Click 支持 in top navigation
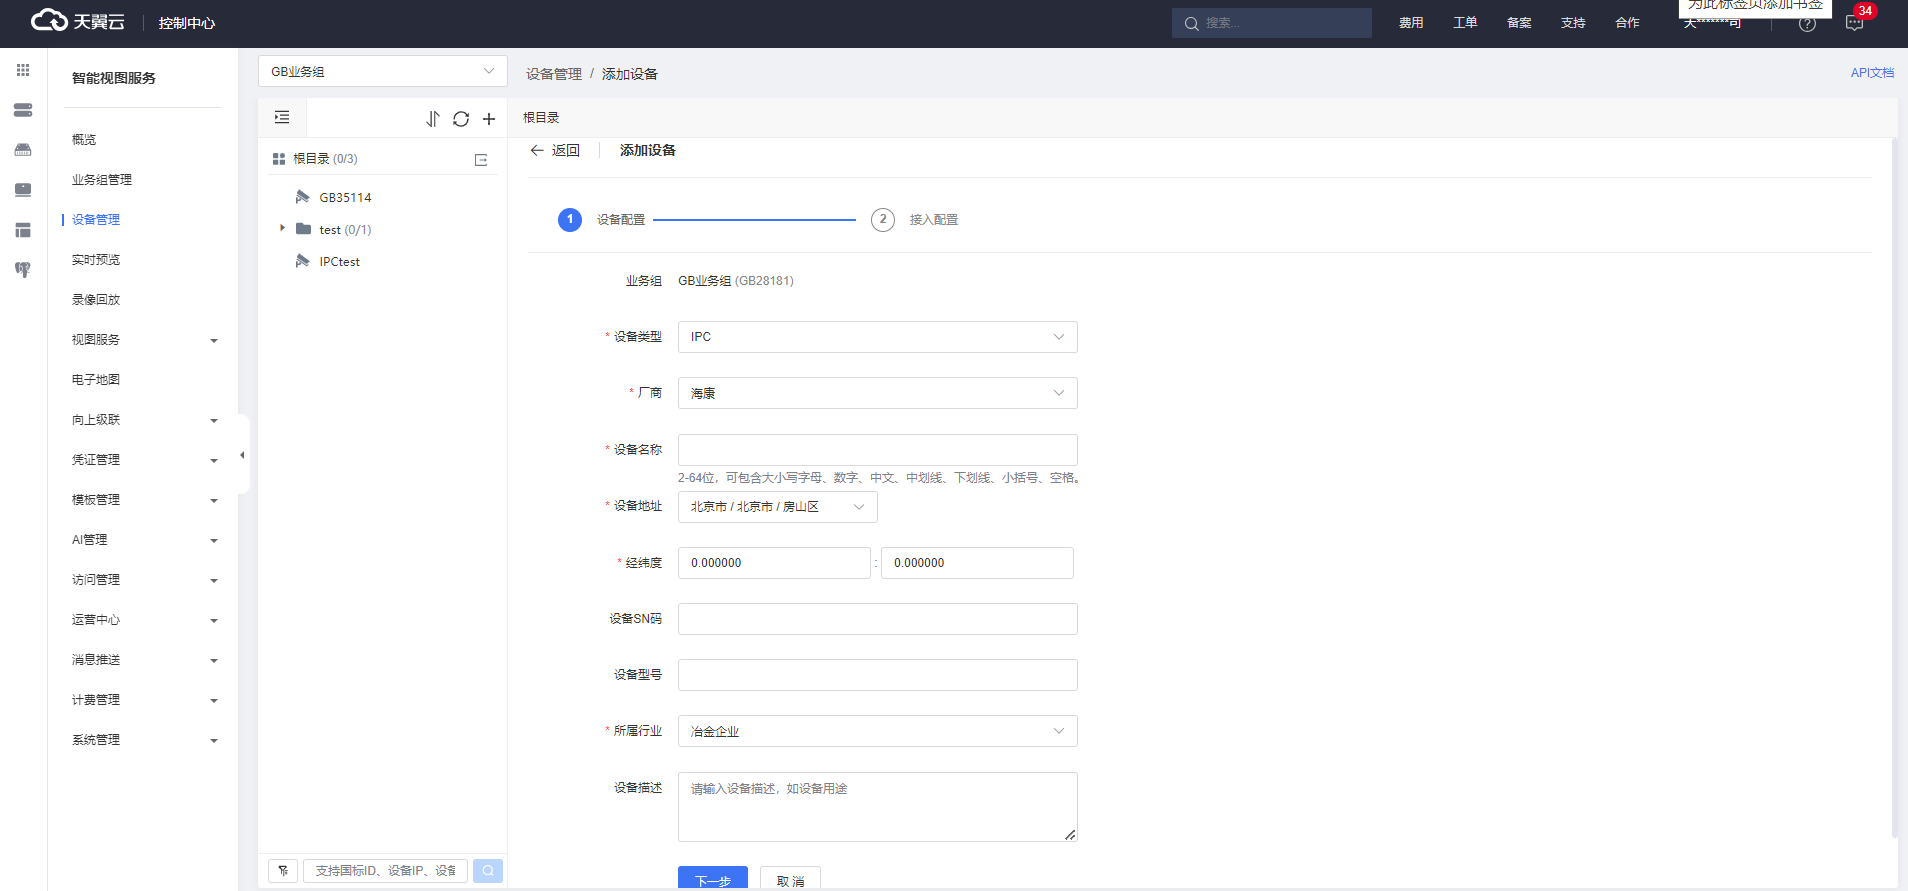 click(x=1573, y=23)
